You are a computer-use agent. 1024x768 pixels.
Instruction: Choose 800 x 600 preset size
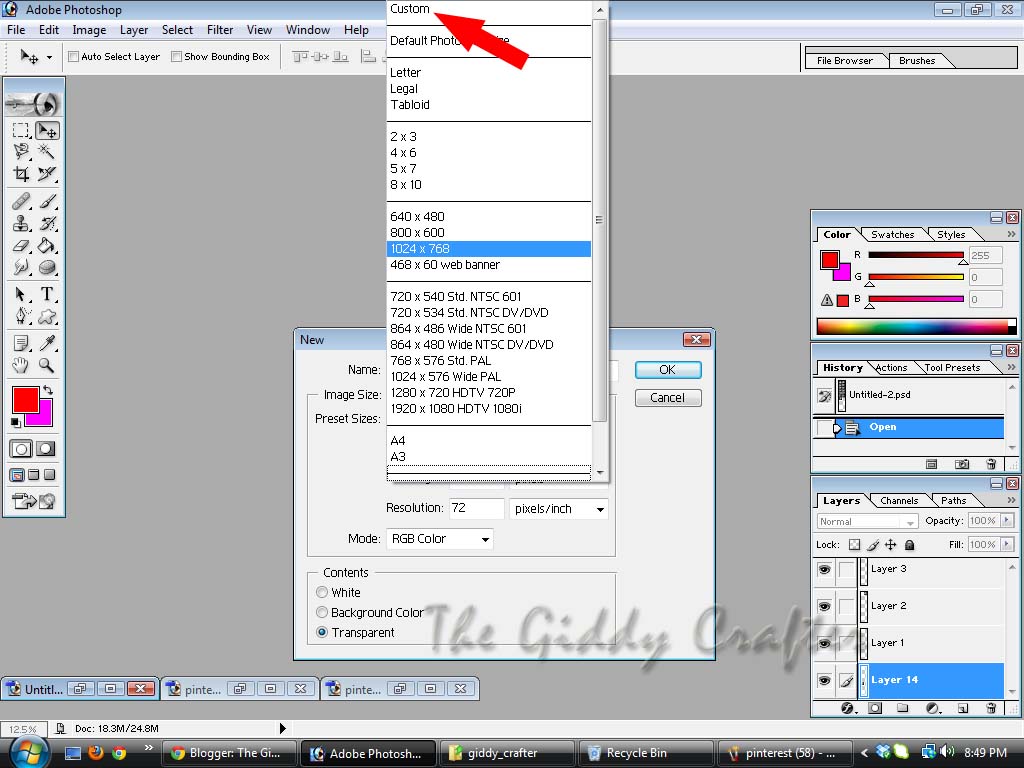[488, 232]
